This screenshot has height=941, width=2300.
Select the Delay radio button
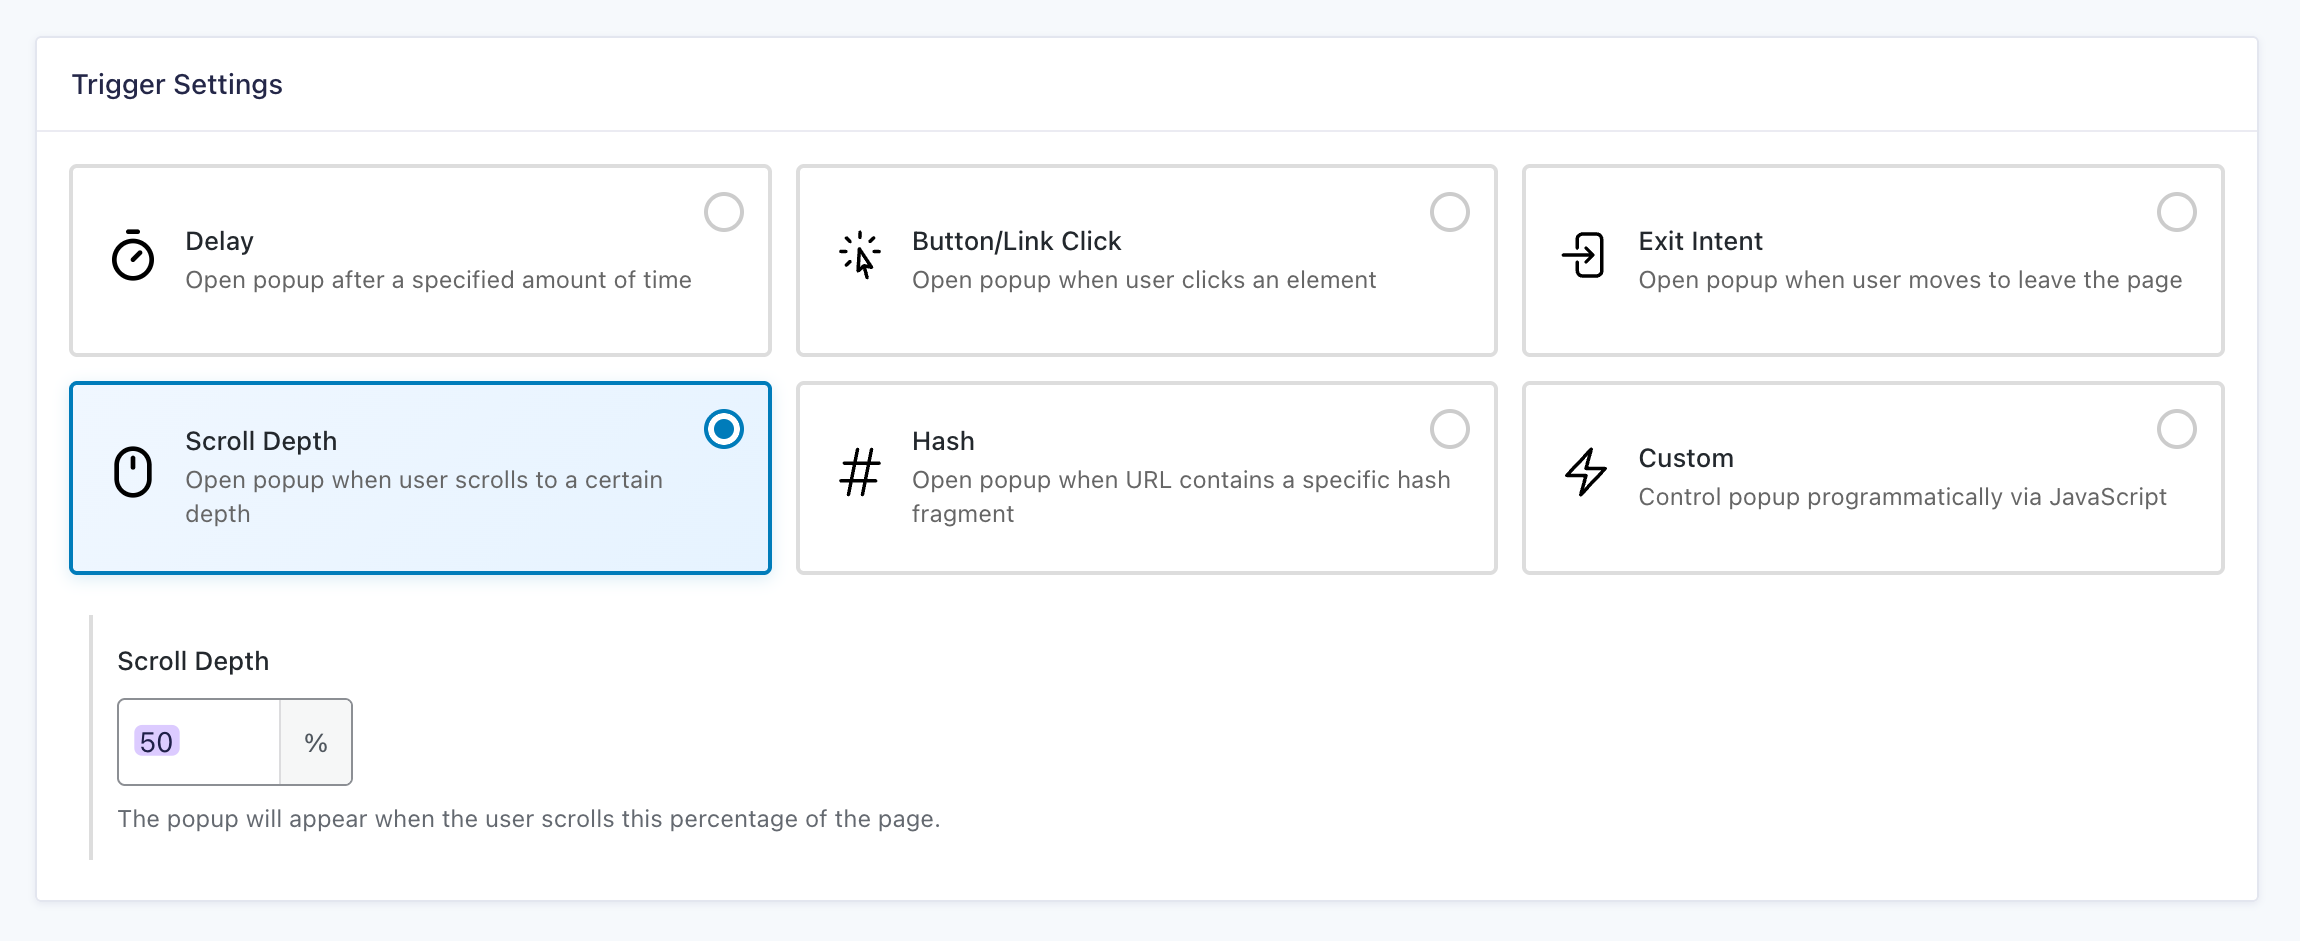tap(723, 212)
